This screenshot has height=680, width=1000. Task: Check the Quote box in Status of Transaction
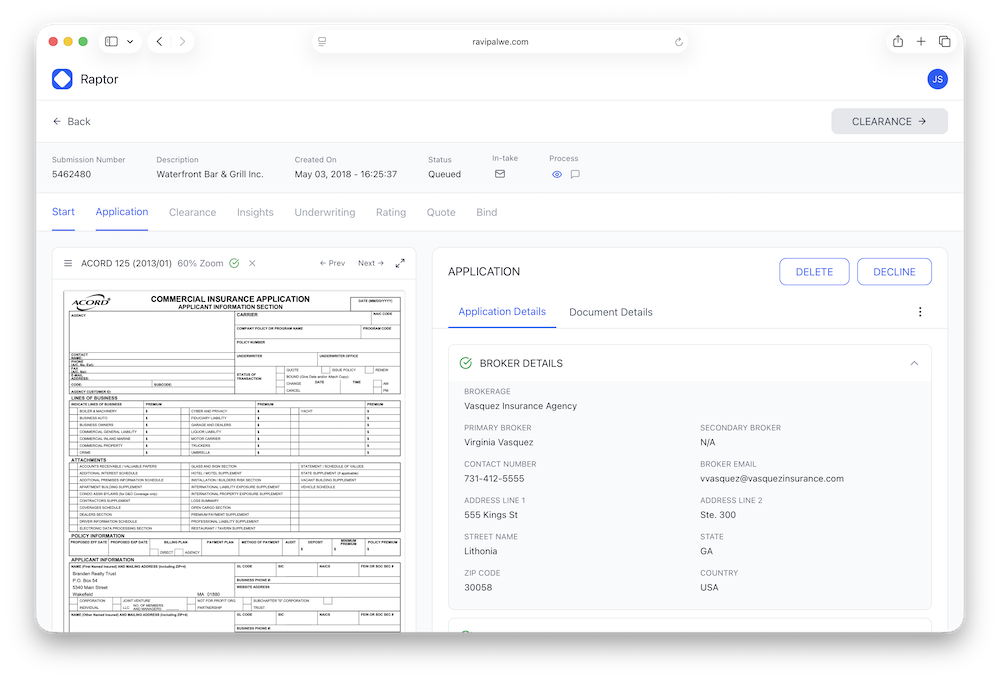tap(281, 369)
